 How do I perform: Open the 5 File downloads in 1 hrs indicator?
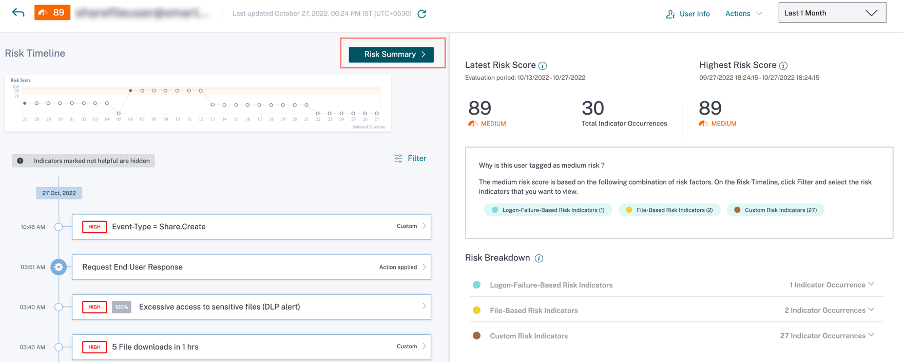click(251, 347)
